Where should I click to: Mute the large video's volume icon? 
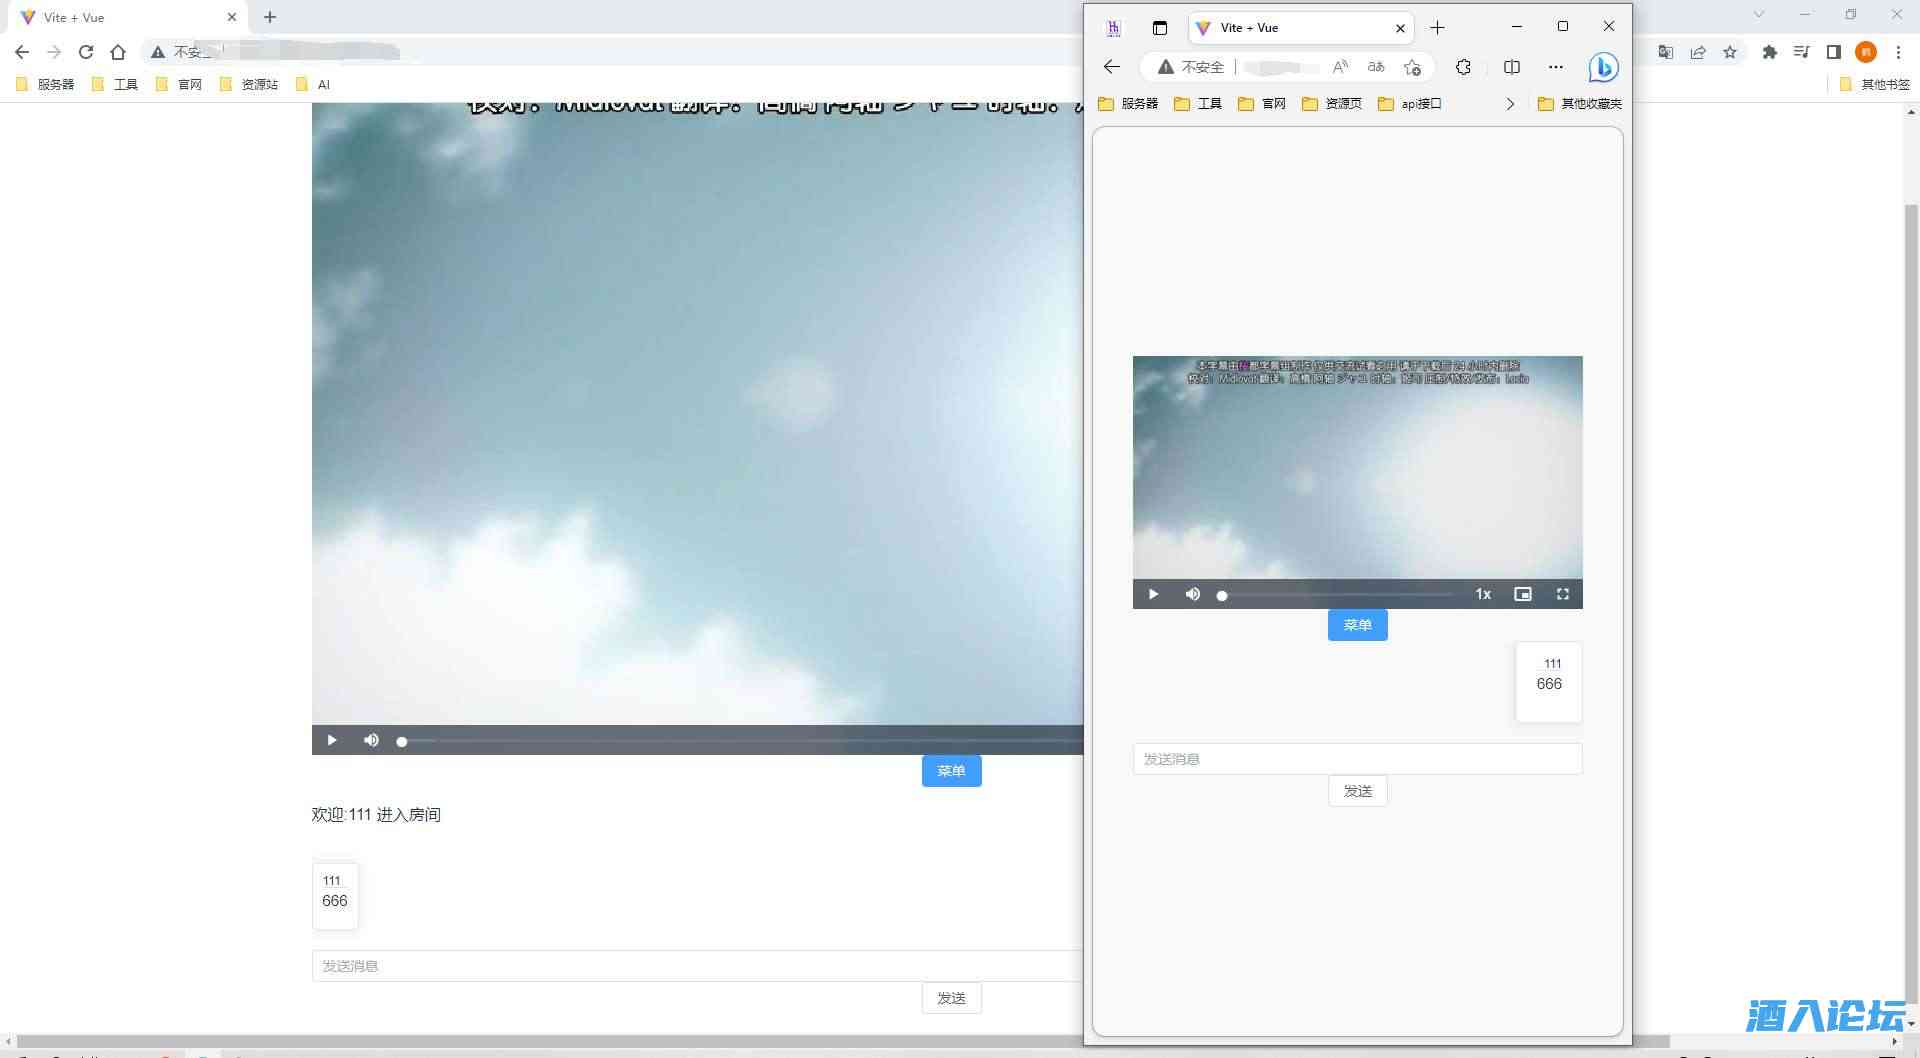(x=371, y=740)
